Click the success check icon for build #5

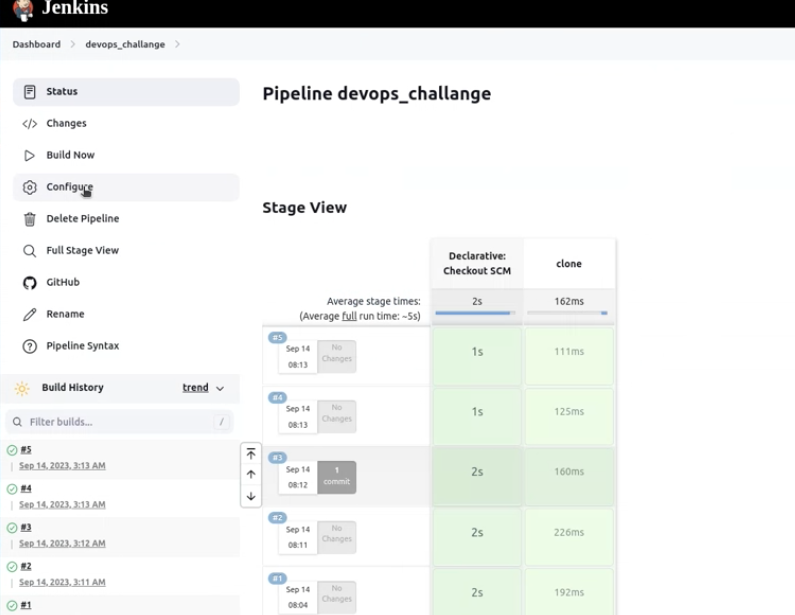point(12,450)
